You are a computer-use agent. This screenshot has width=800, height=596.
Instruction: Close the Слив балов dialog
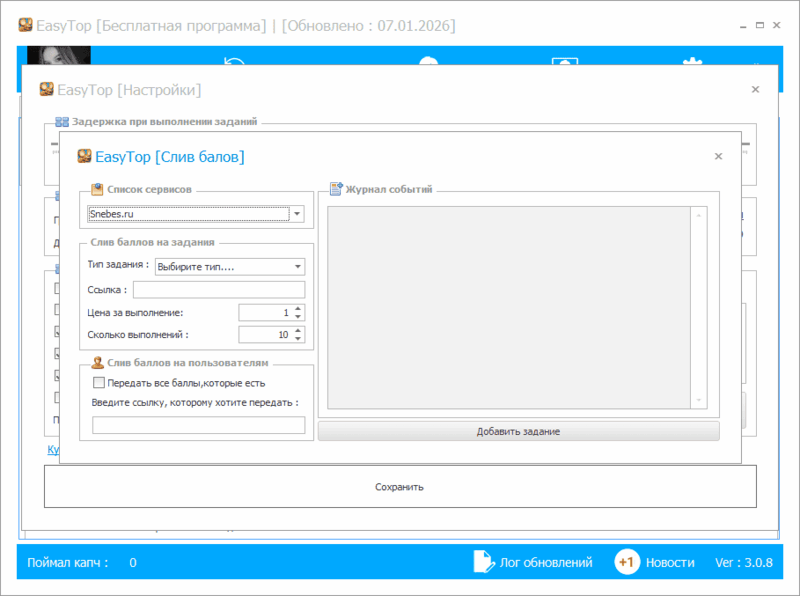click(718, 156)
